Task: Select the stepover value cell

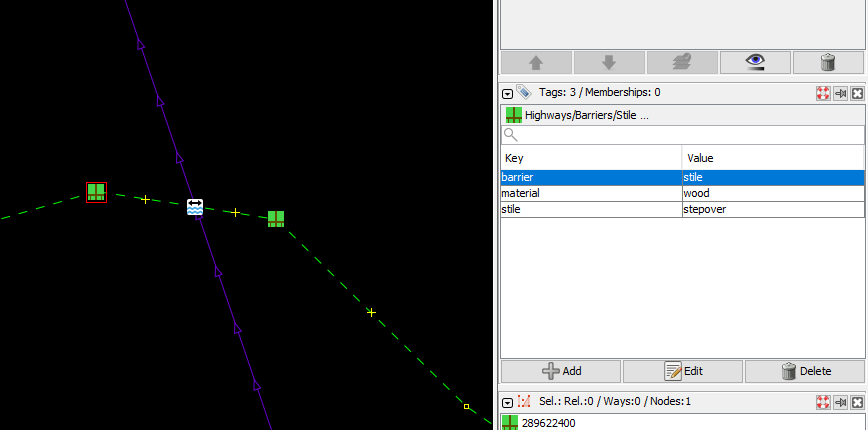Action: 773,210
